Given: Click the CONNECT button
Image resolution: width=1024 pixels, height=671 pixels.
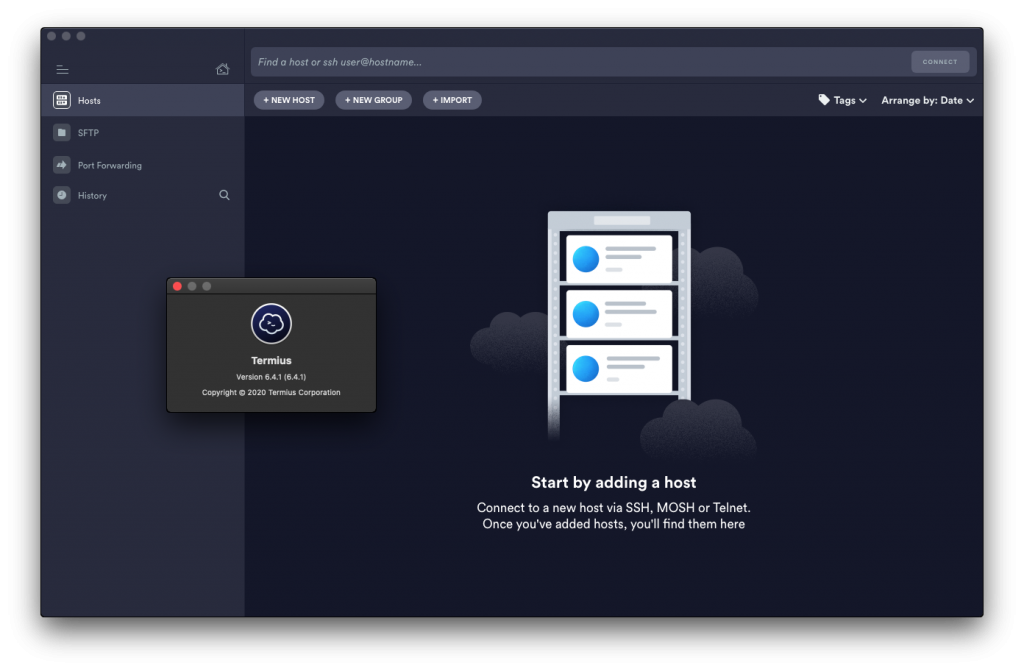Looking at the screenshot, I should click(940, 61).
